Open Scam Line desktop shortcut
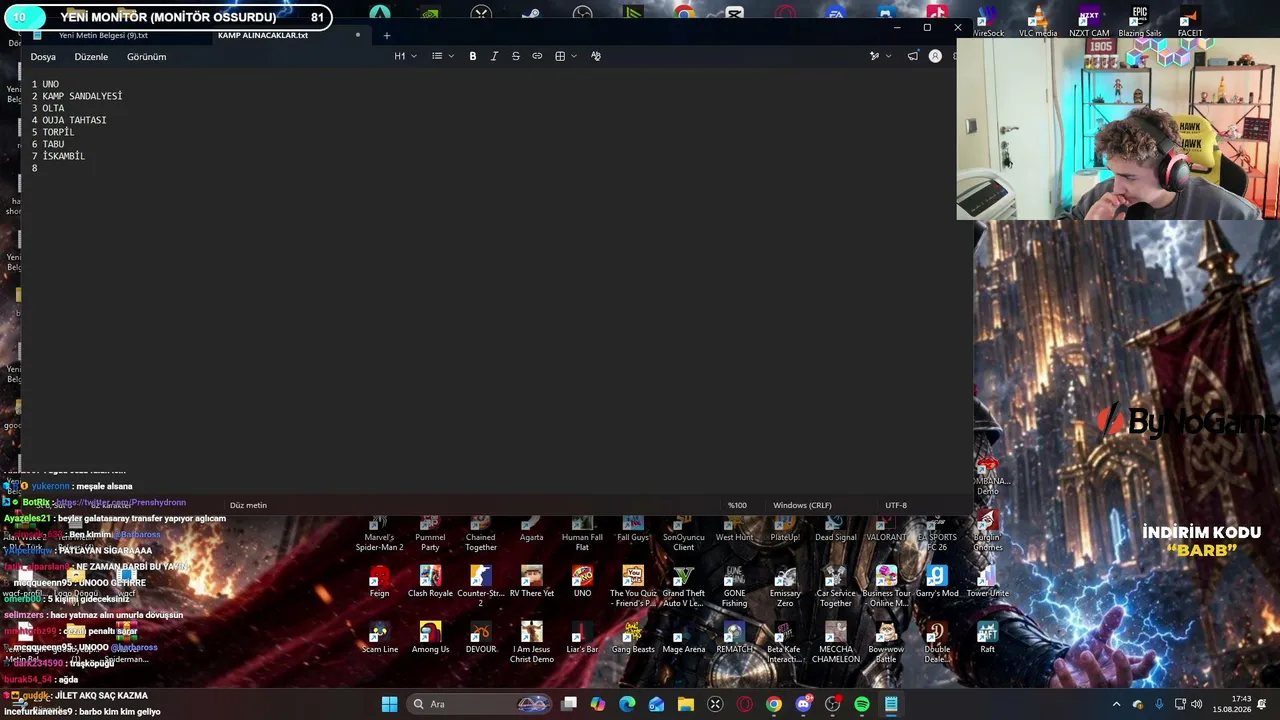1280x720 pixels. pos(379,637)
